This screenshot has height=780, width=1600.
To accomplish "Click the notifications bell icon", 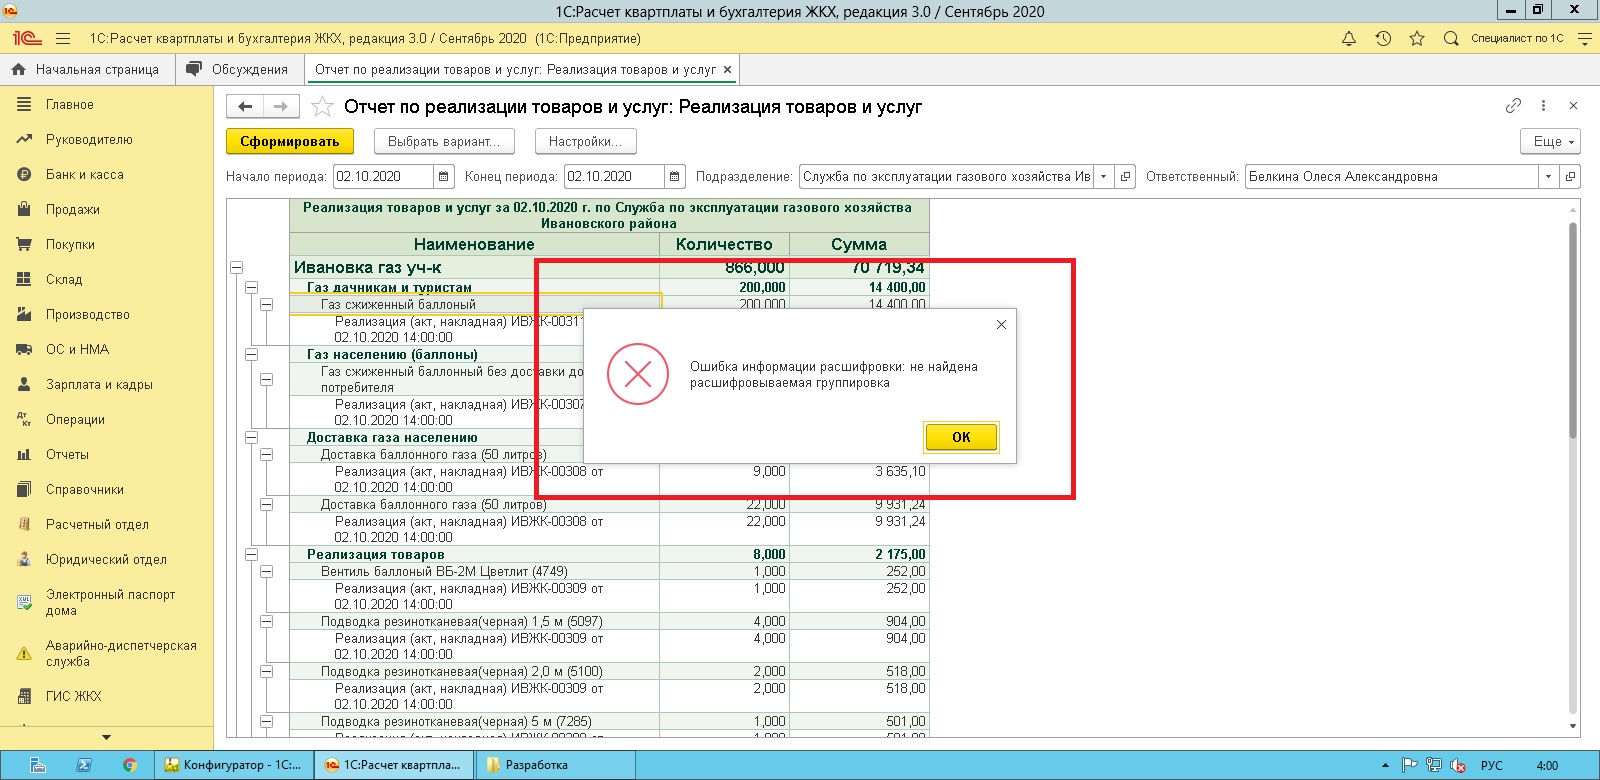I will [x=1349, y=39].
